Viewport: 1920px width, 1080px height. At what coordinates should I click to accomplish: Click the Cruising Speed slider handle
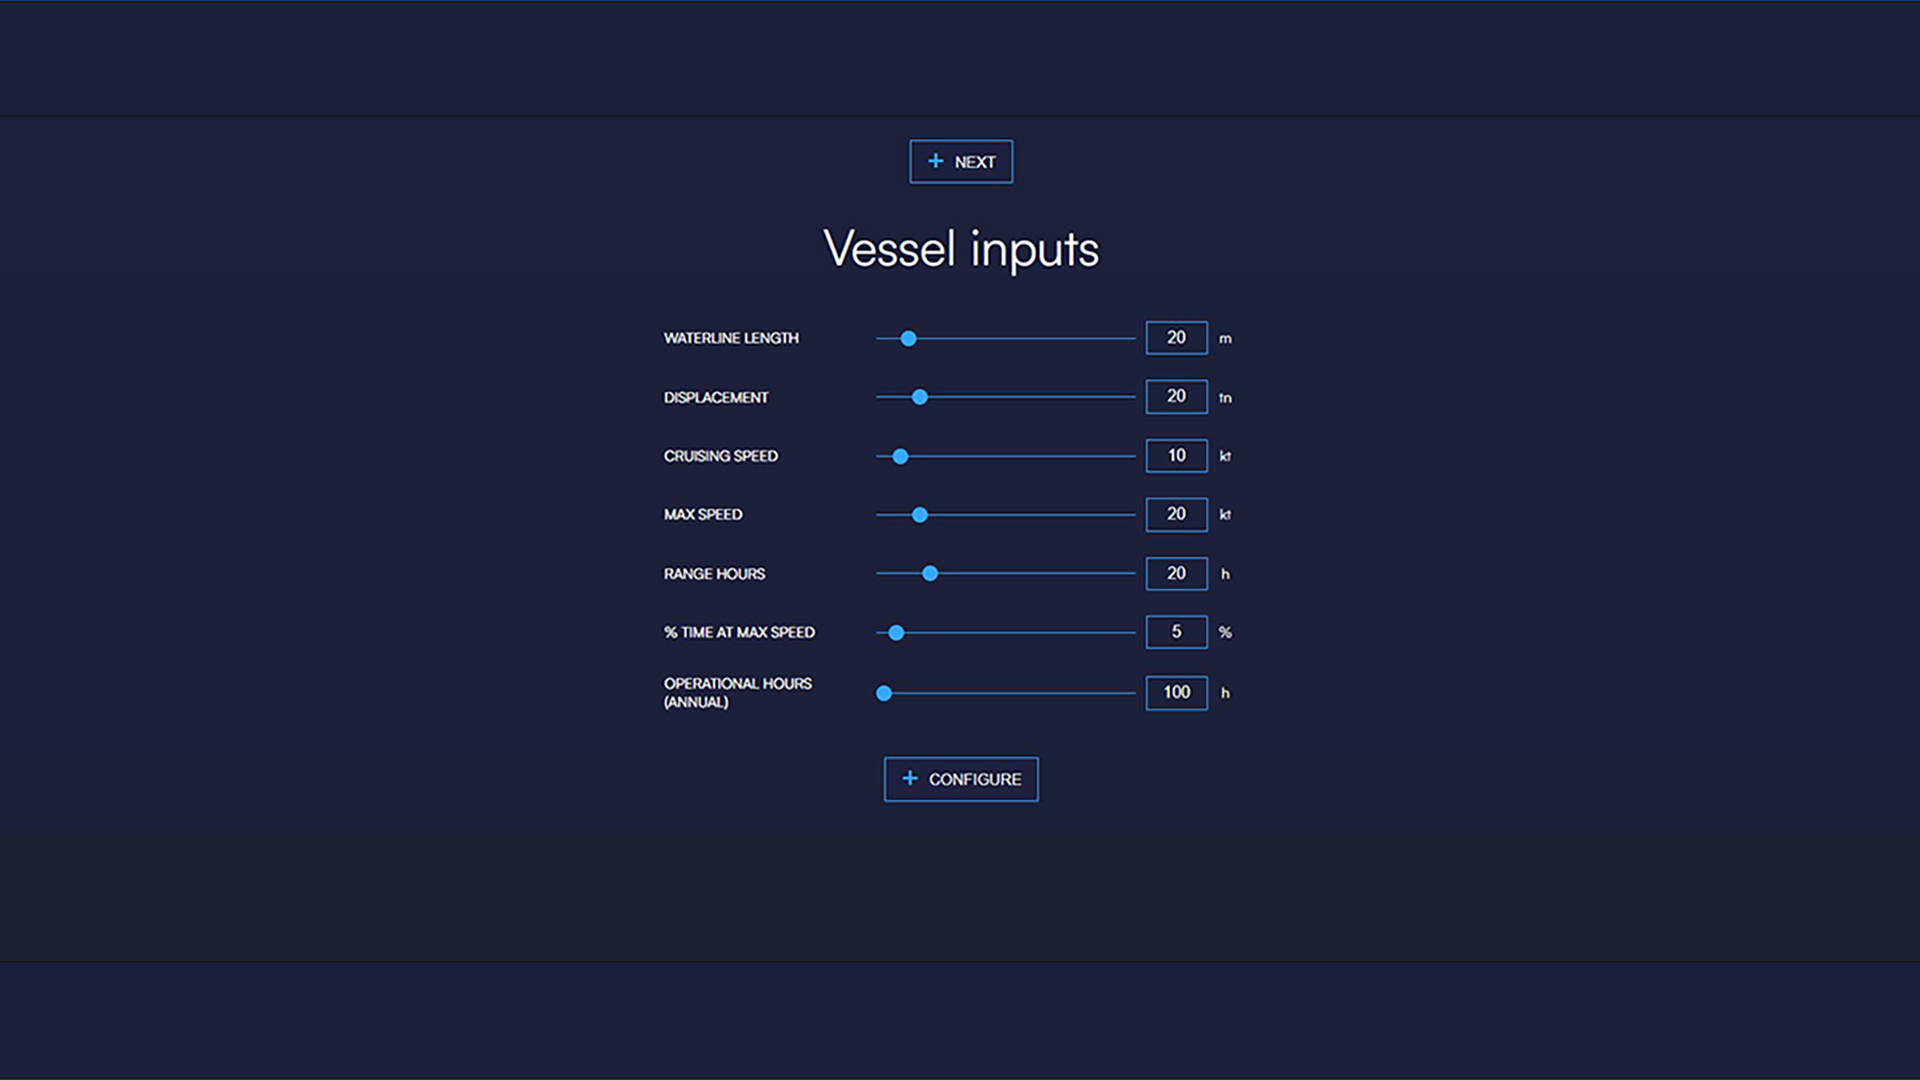click(900, 456)
